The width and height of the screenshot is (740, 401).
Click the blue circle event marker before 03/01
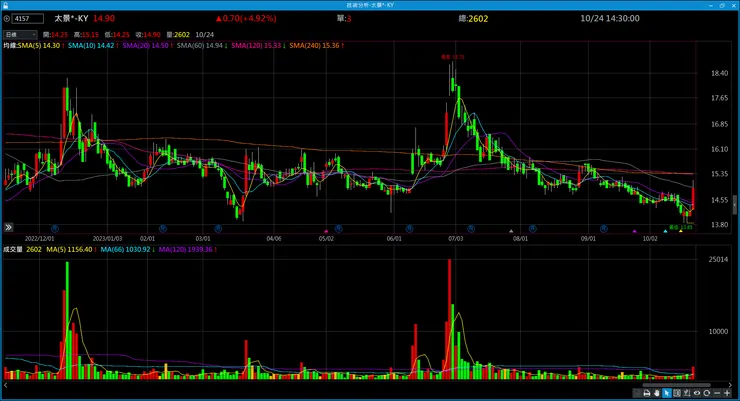(x=163, y=228)
